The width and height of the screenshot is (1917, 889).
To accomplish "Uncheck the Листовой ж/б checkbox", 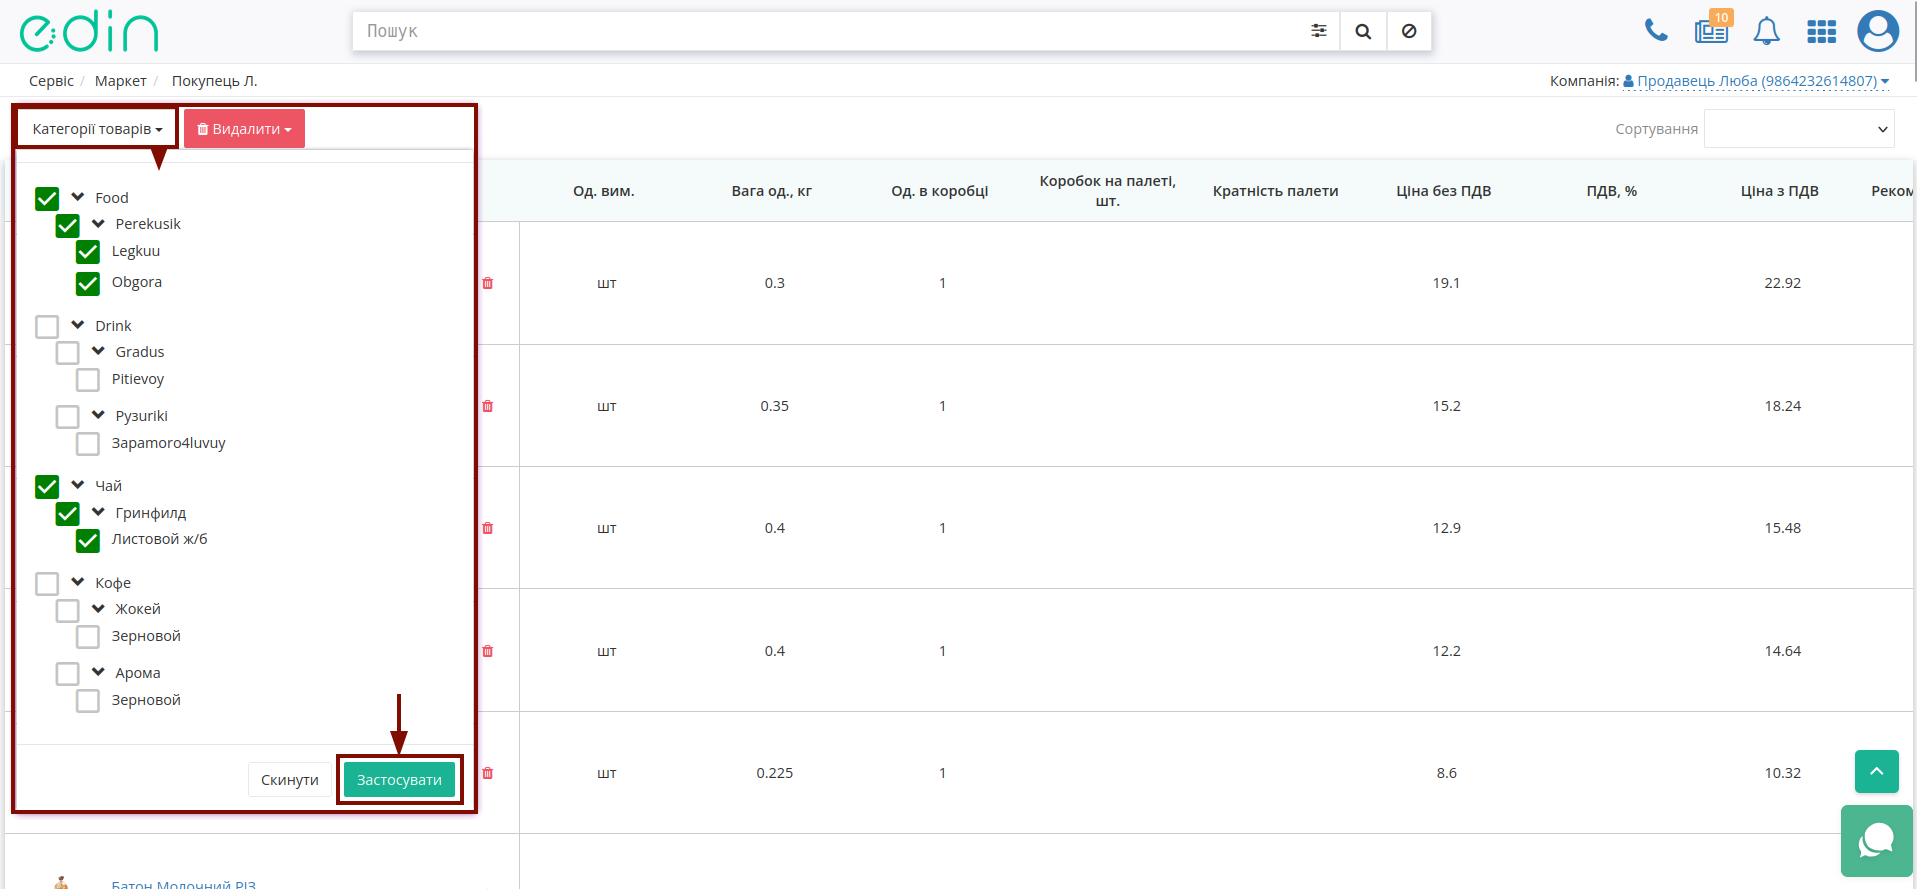I will click(x=88, y=541).
